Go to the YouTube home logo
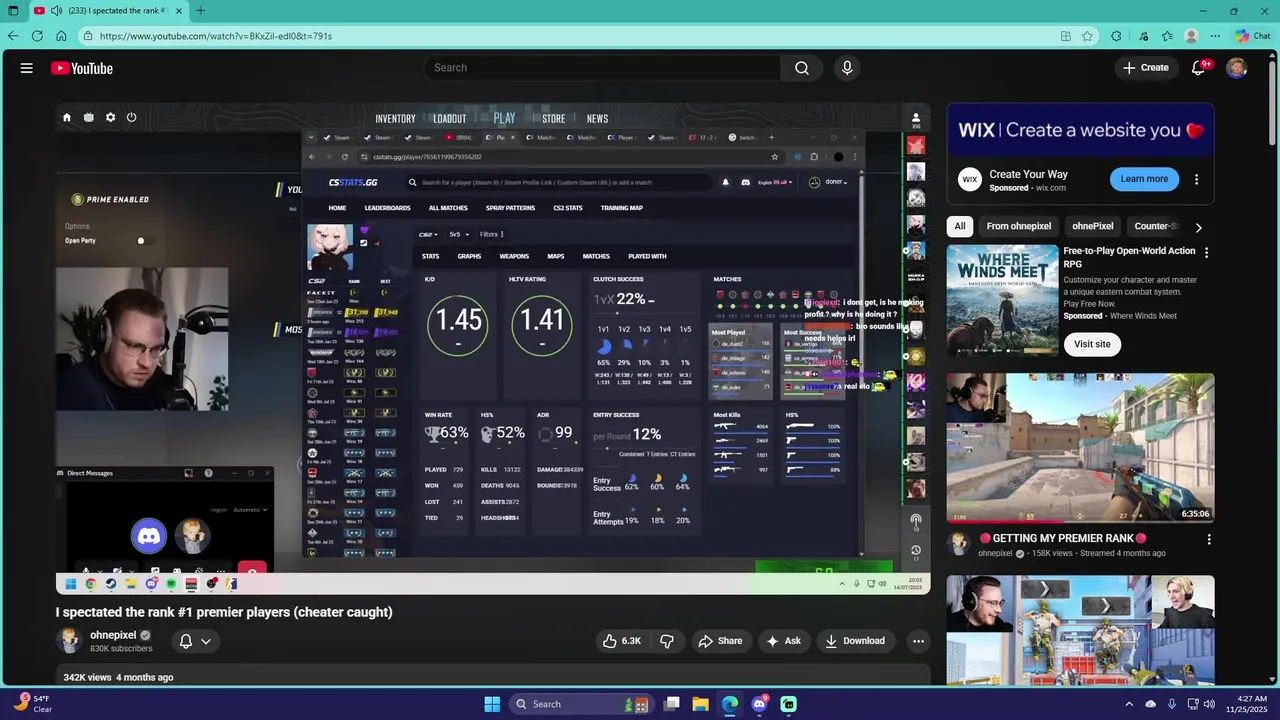 [82, 68]
